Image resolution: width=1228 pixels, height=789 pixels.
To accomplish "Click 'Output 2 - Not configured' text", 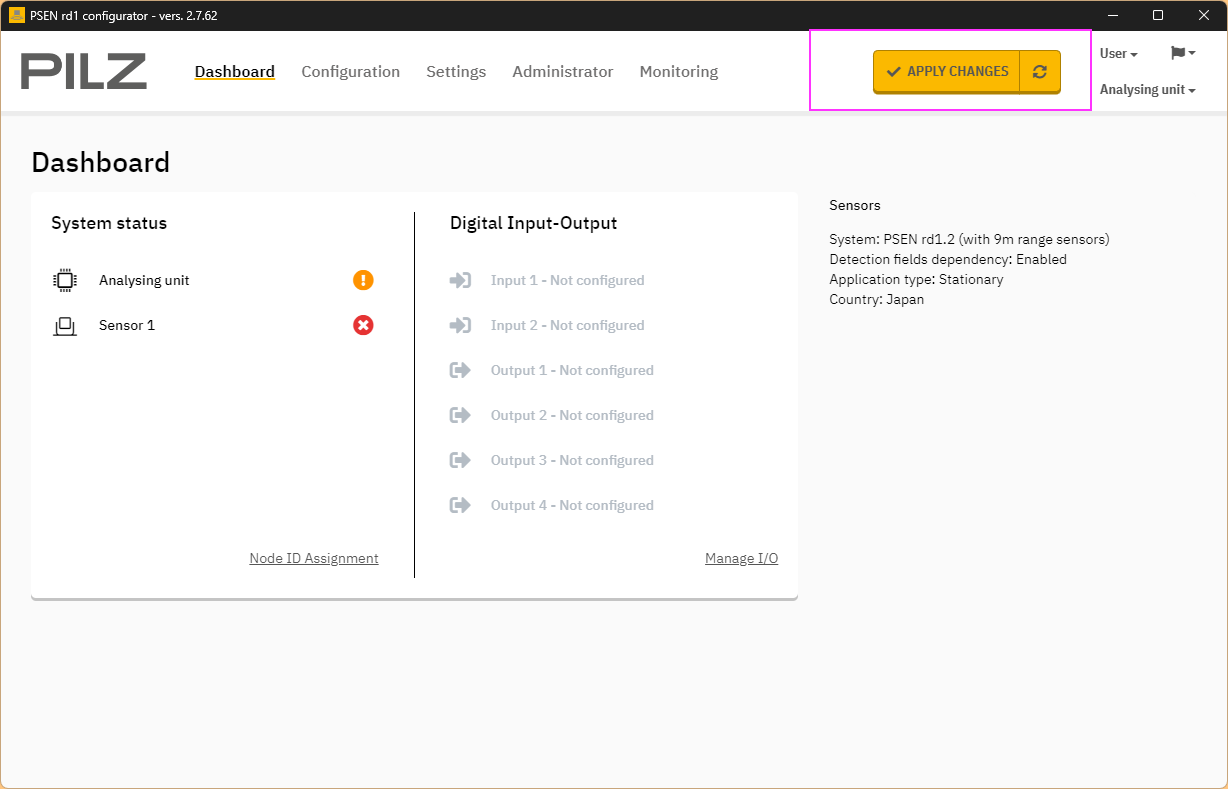I will tap(572, 415).
